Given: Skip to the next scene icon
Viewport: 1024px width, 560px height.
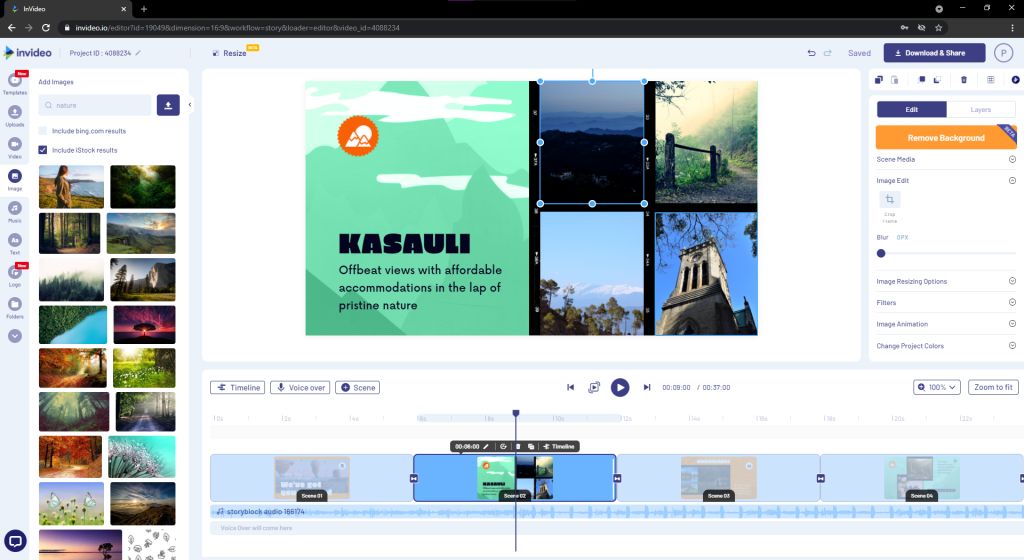Looking at the screenshot, I should tap(647, 387).
